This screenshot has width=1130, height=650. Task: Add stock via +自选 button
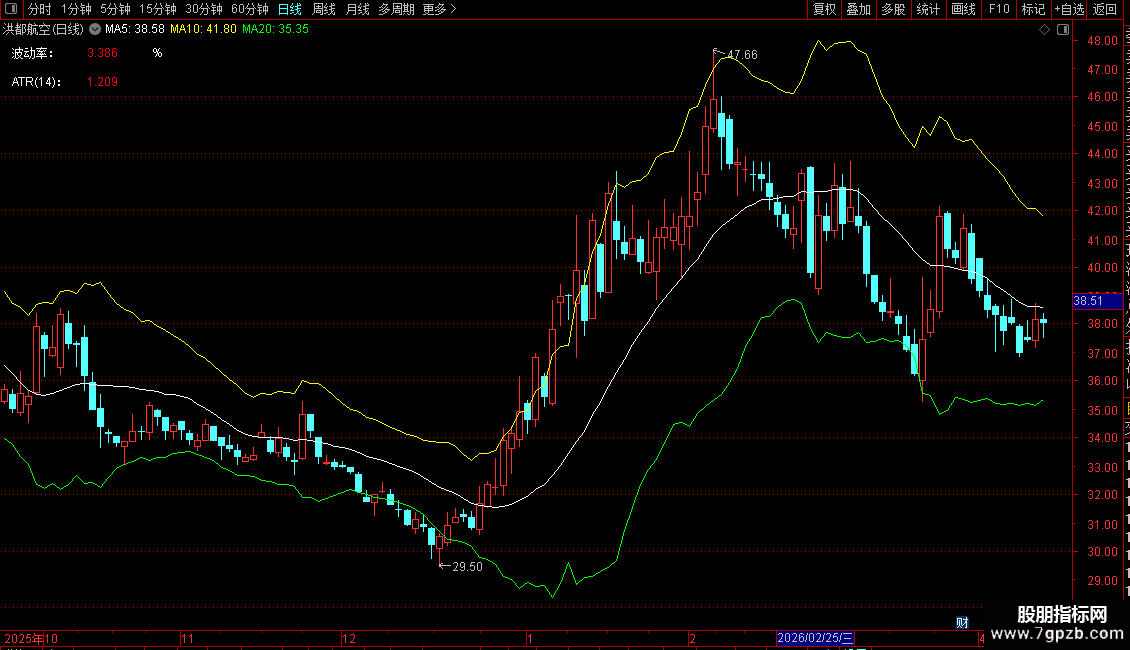(1069, 9)
